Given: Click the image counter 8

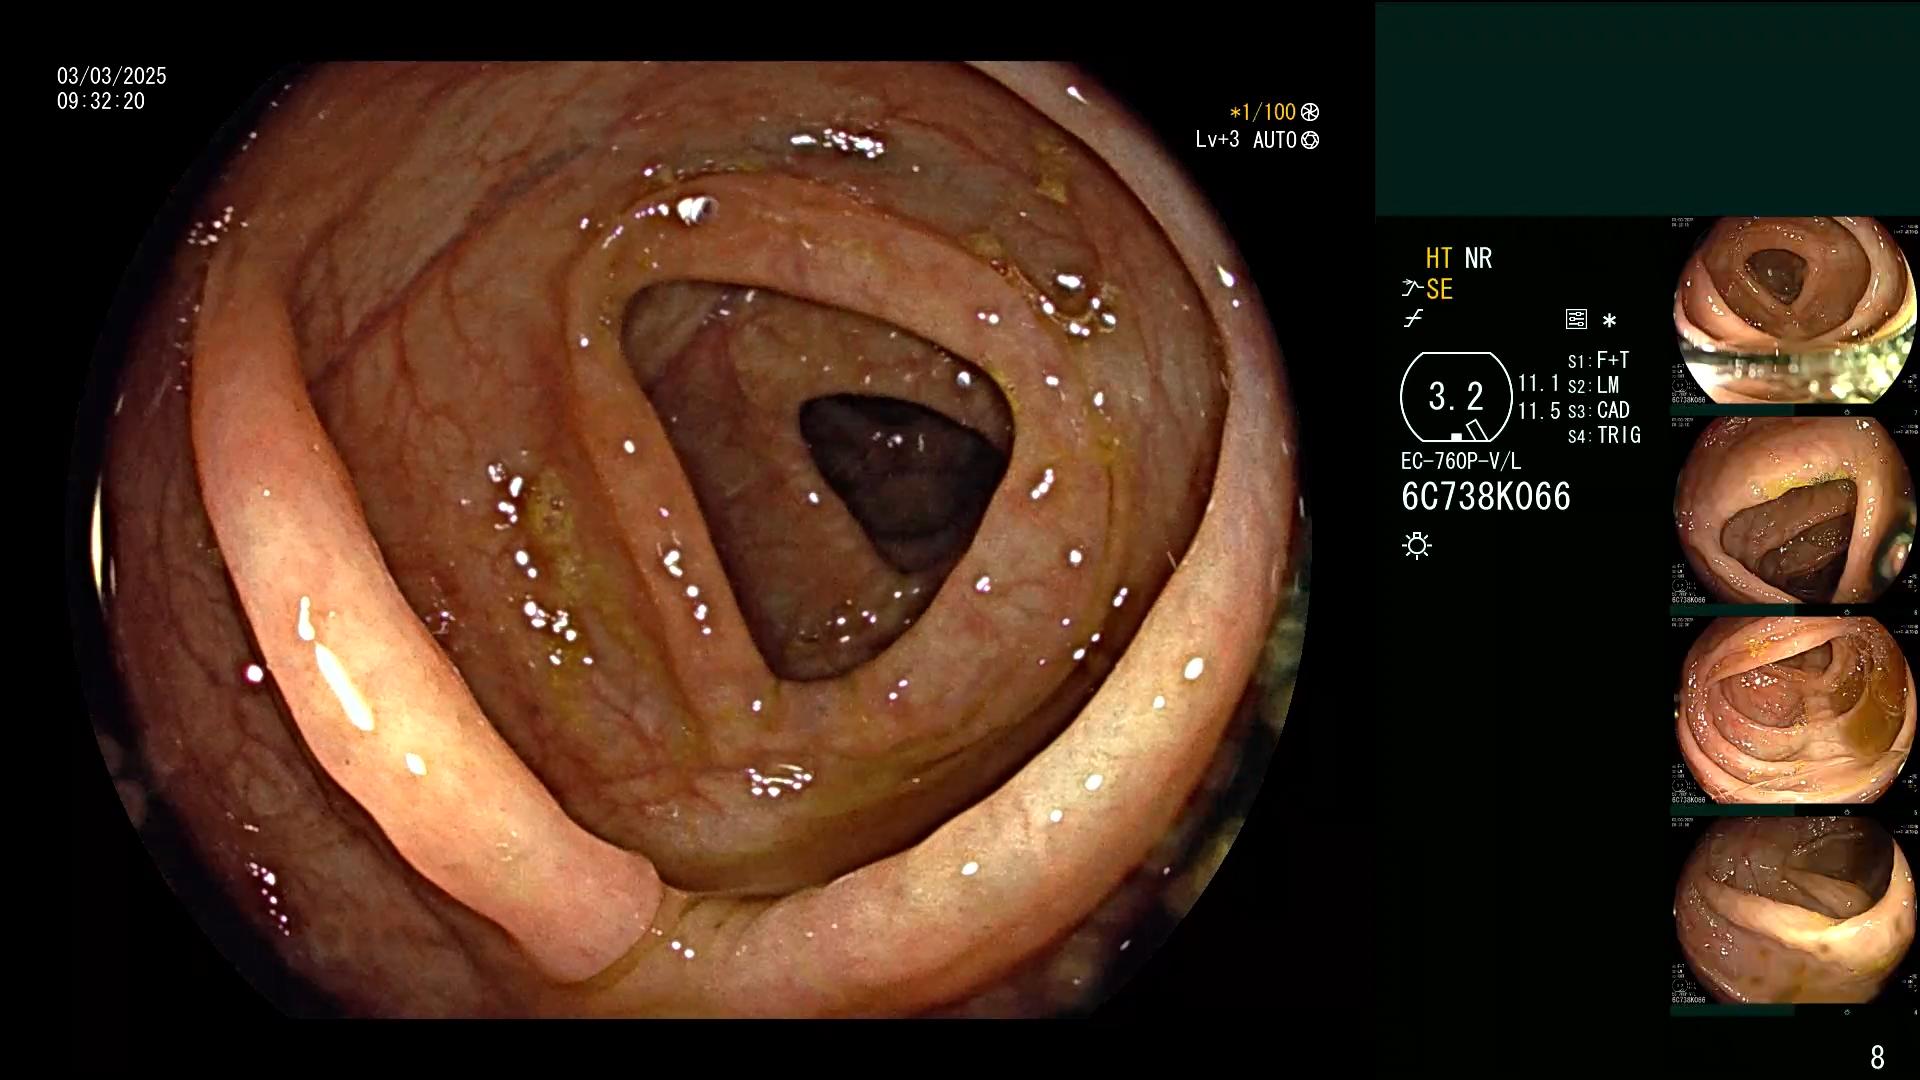Looking at the screenshot, I should [x=1877, y=1057].
